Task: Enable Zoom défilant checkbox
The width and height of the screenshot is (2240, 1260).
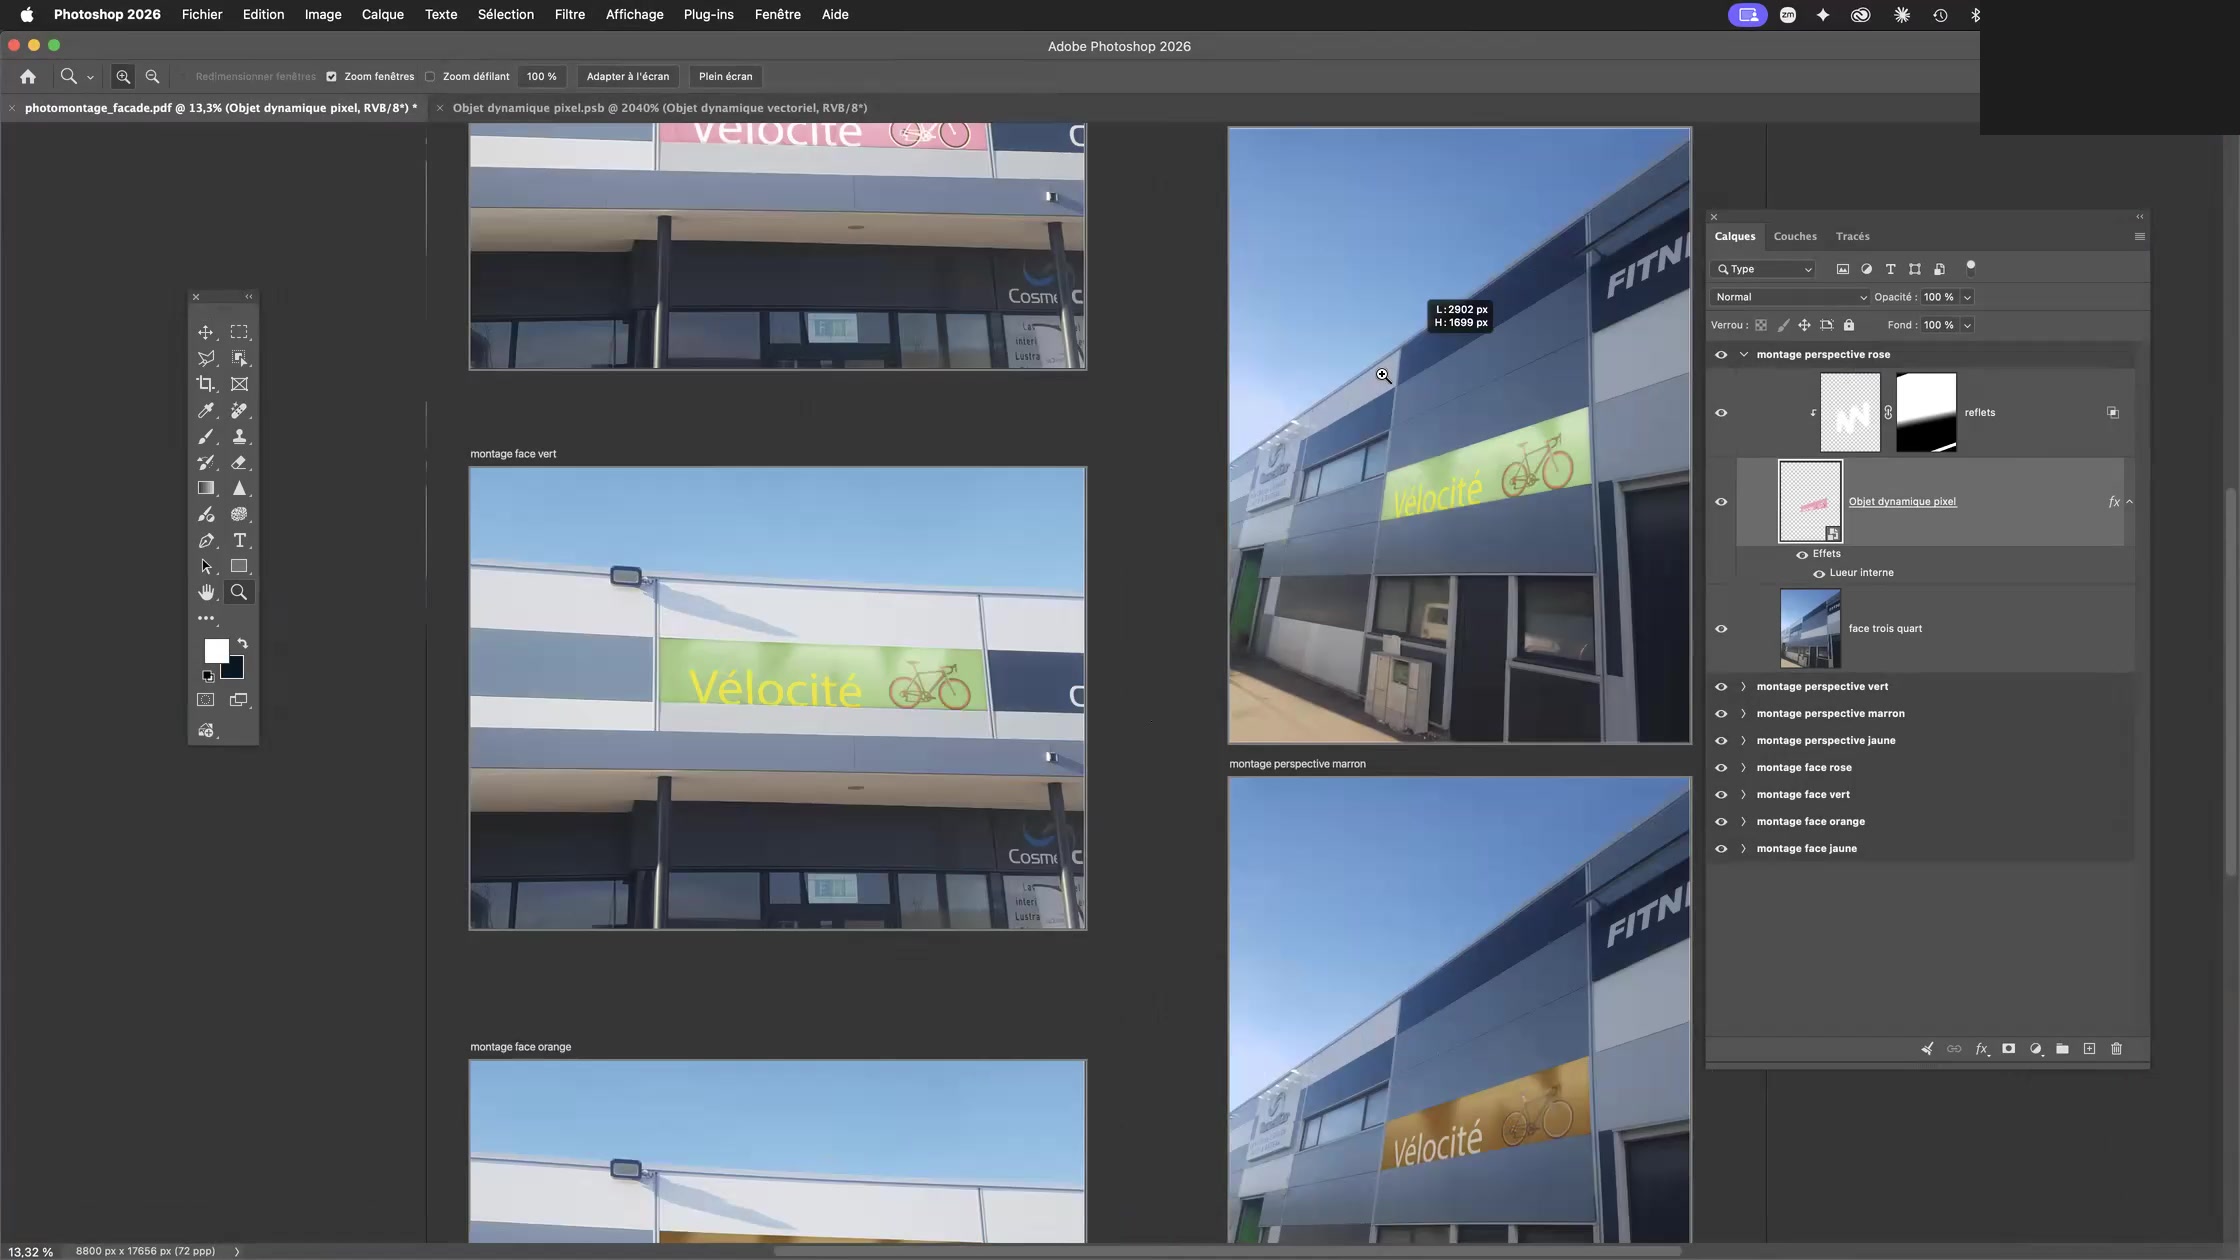Action: (430, 76)
